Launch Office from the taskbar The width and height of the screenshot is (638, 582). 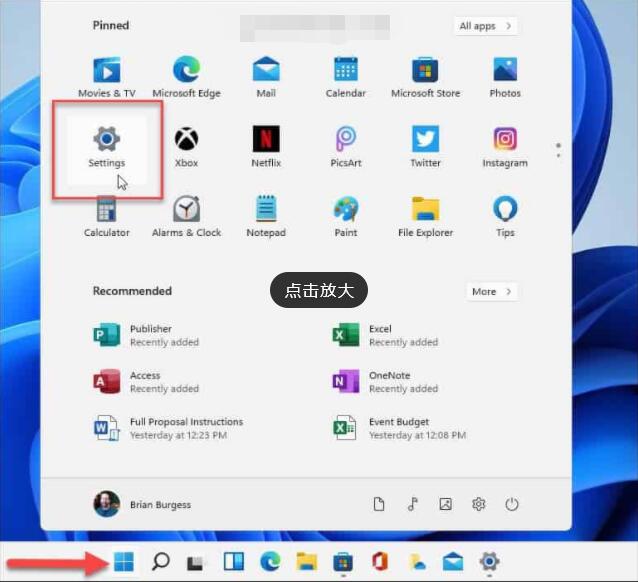click(x=380, y=562)
